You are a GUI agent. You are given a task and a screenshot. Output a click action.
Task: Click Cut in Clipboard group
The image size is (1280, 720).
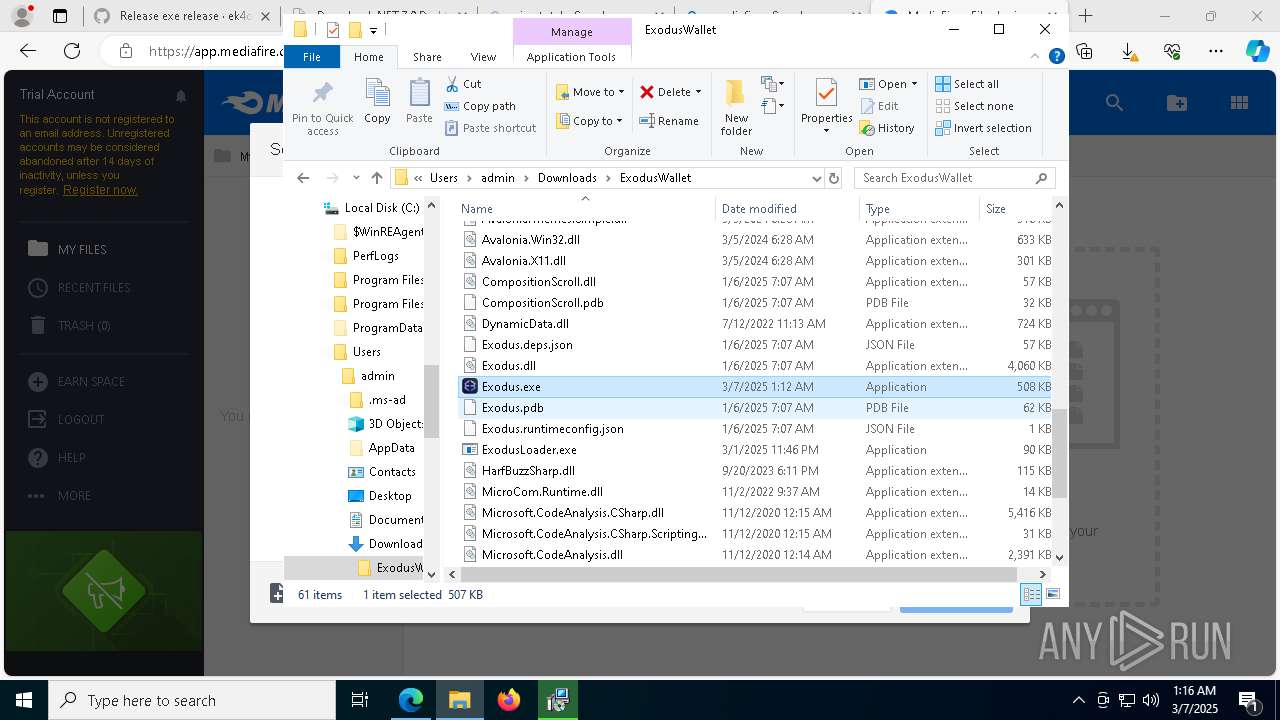(x=463, y=84)
